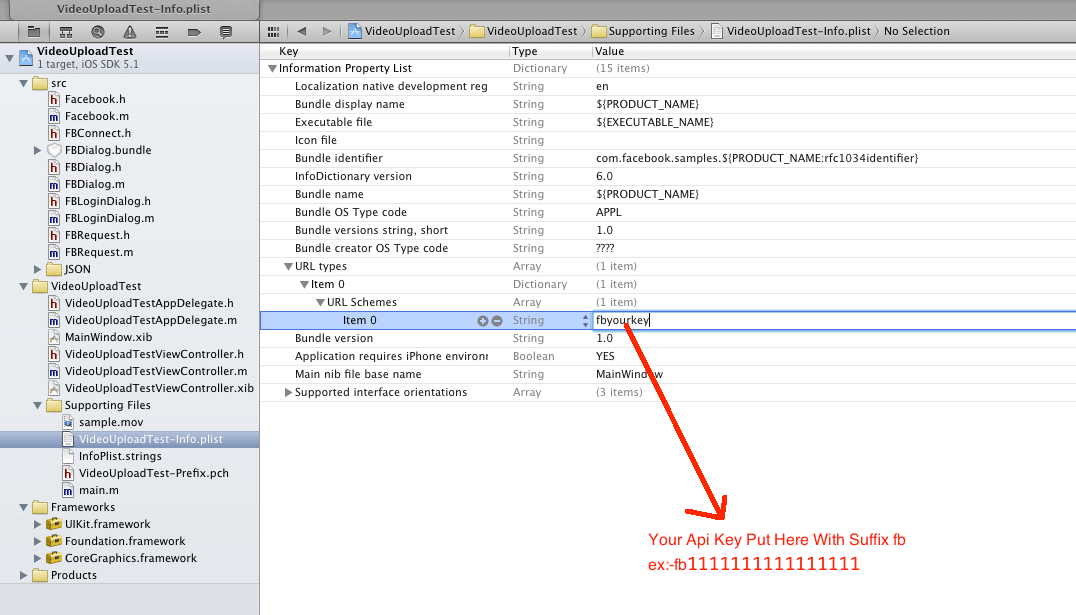Click the fbyourkey value field
This screenshot has height=615, width=1076.
coord(834,321)
